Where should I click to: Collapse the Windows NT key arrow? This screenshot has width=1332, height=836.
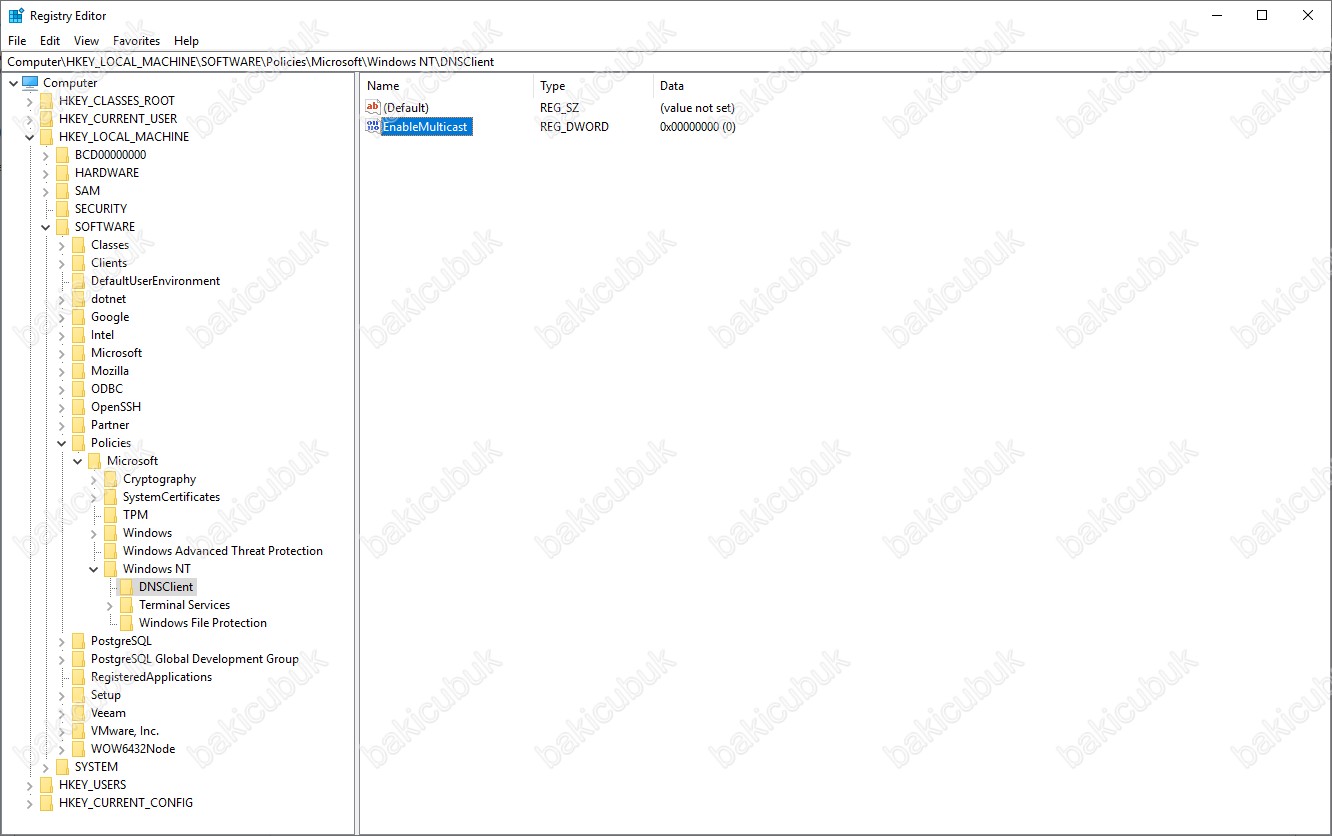pyautogui.click(x=94, y=569)
